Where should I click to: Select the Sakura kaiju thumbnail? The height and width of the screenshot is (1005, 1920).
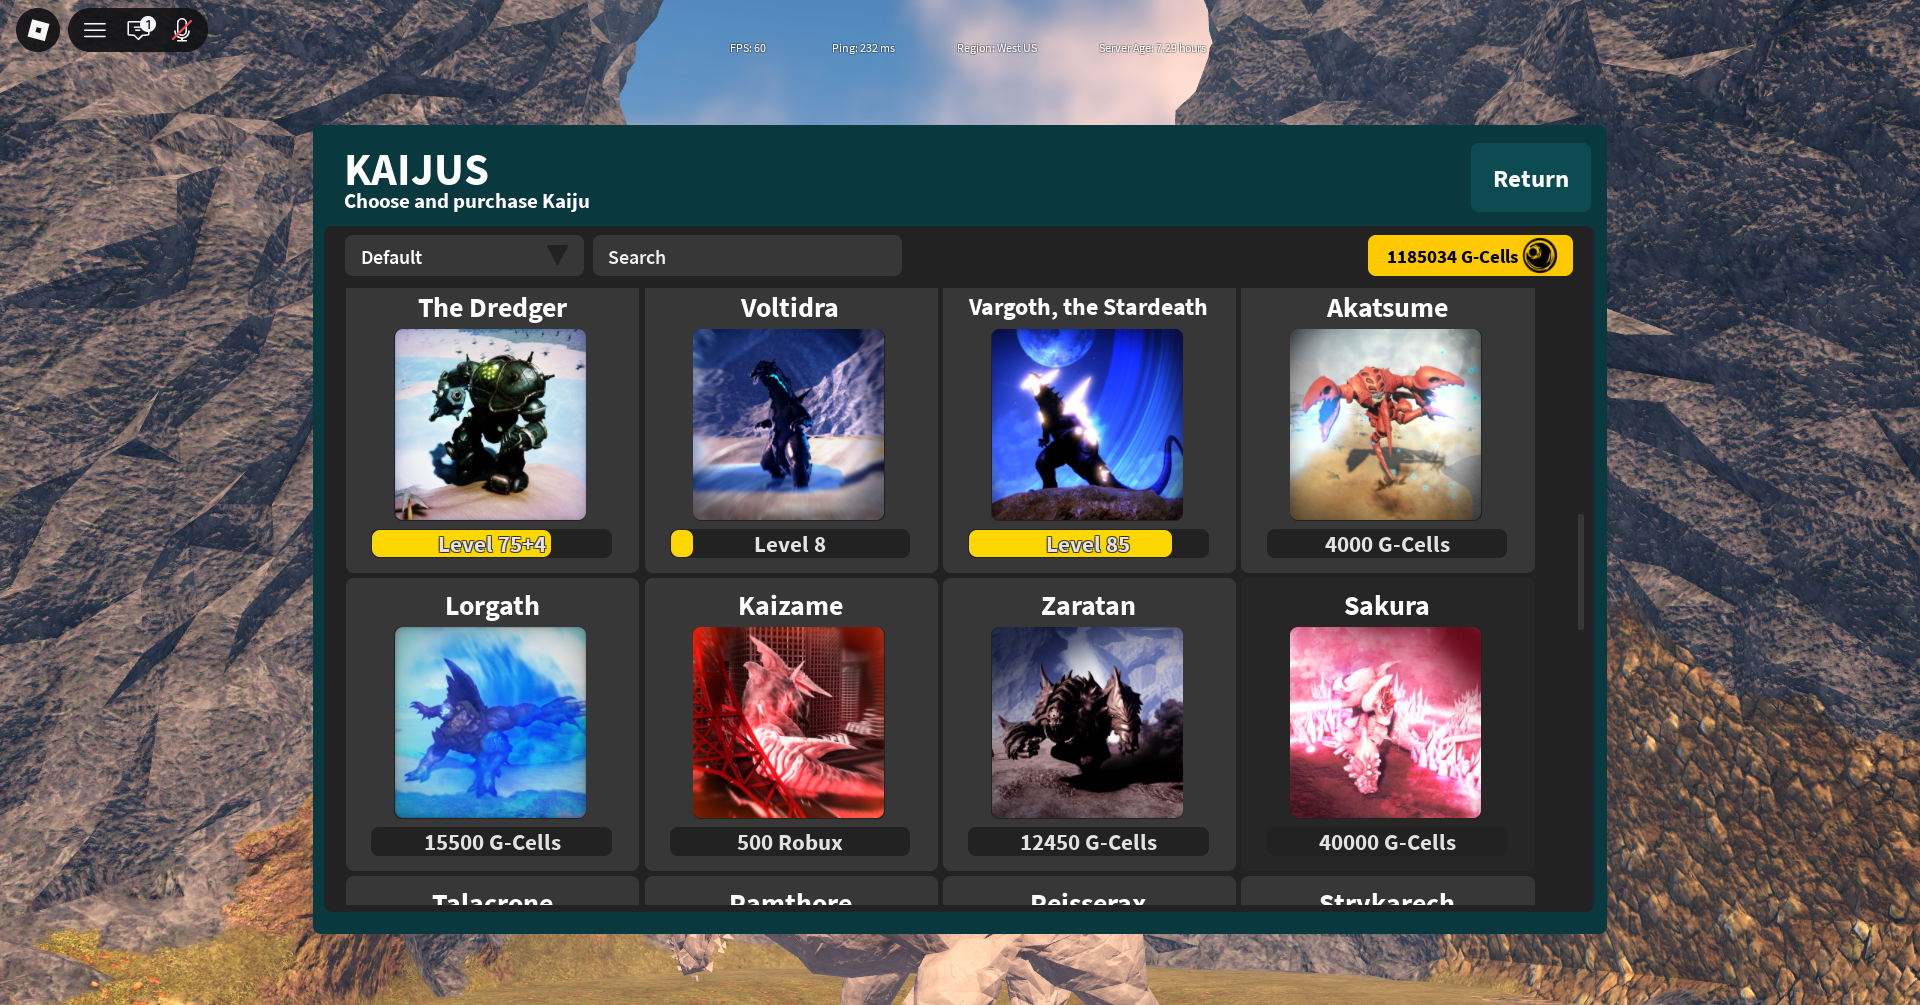[x=1385, y=723]
